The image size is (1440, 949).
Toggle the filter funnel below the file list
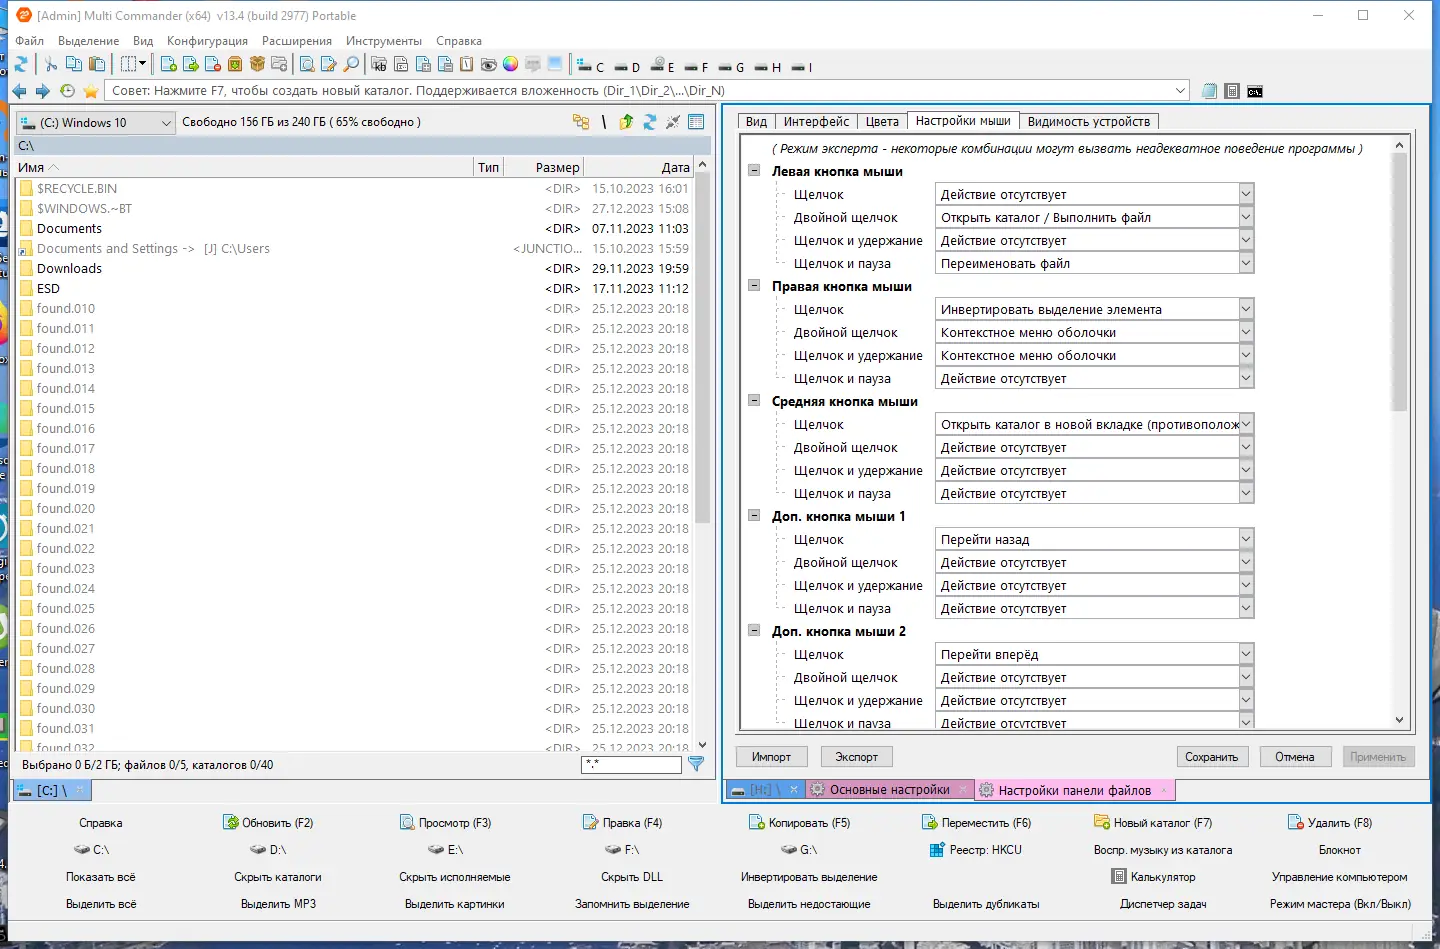697,764
